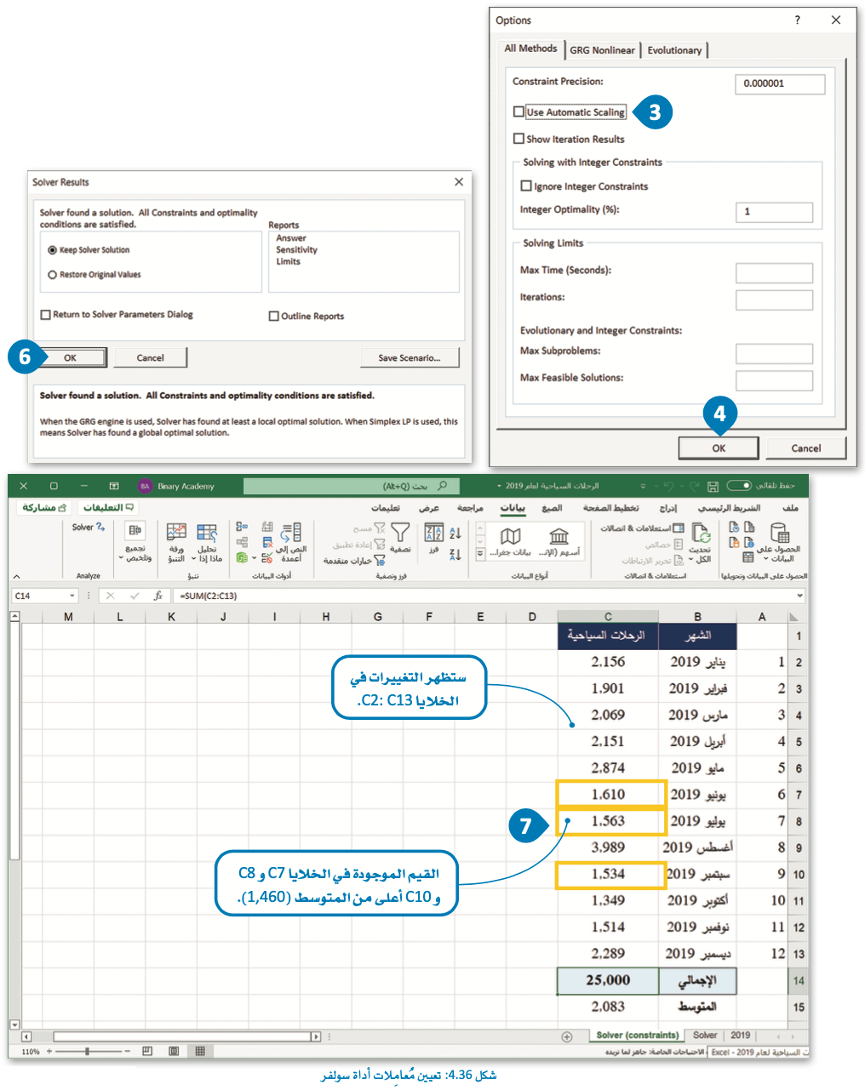Screen dimensions: 866x1091
Task: Check Show Iteration Results
Action: tap(518, 138)
